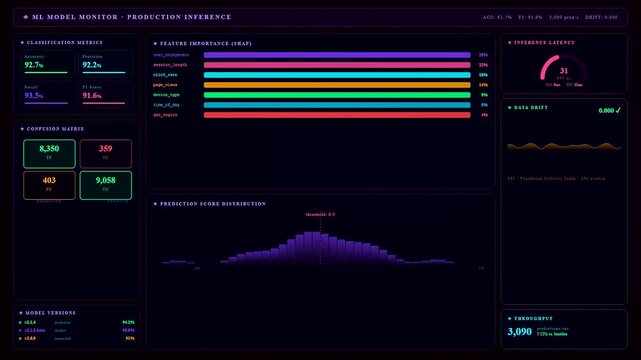The height and width of the screenshot is (360, 641).
Task: Click the pink Inference Latency diamond icon
Action: [509, 42]
